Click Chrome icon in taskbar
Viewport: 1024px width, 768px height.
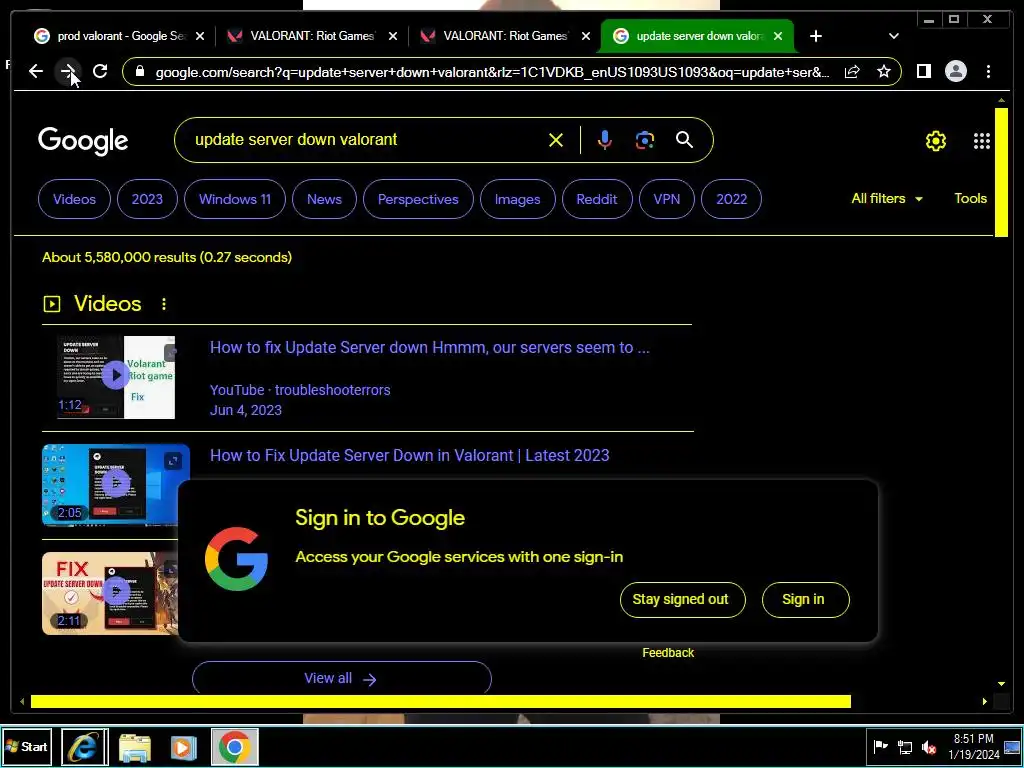234,746
